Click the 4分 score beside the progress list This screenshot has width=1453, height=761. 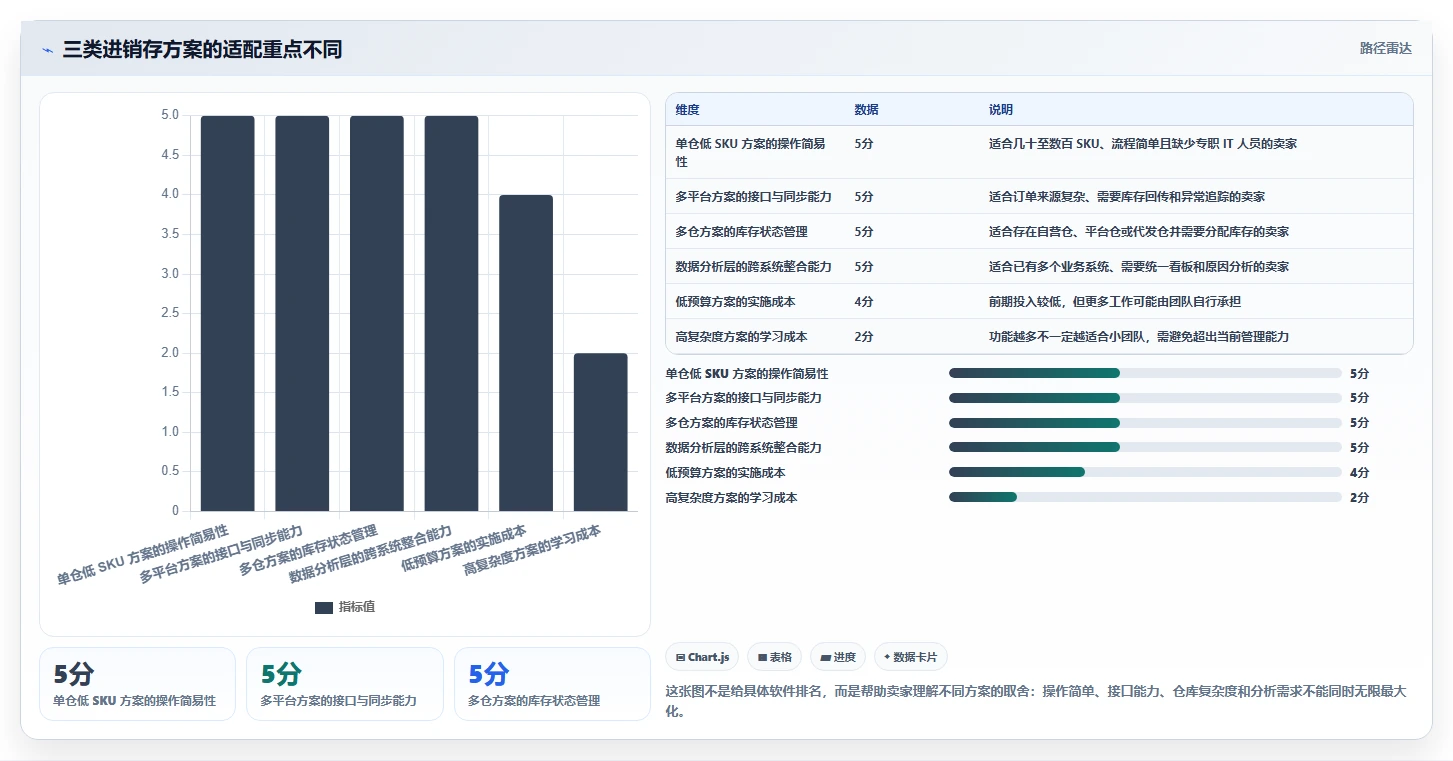[1359, 472]
